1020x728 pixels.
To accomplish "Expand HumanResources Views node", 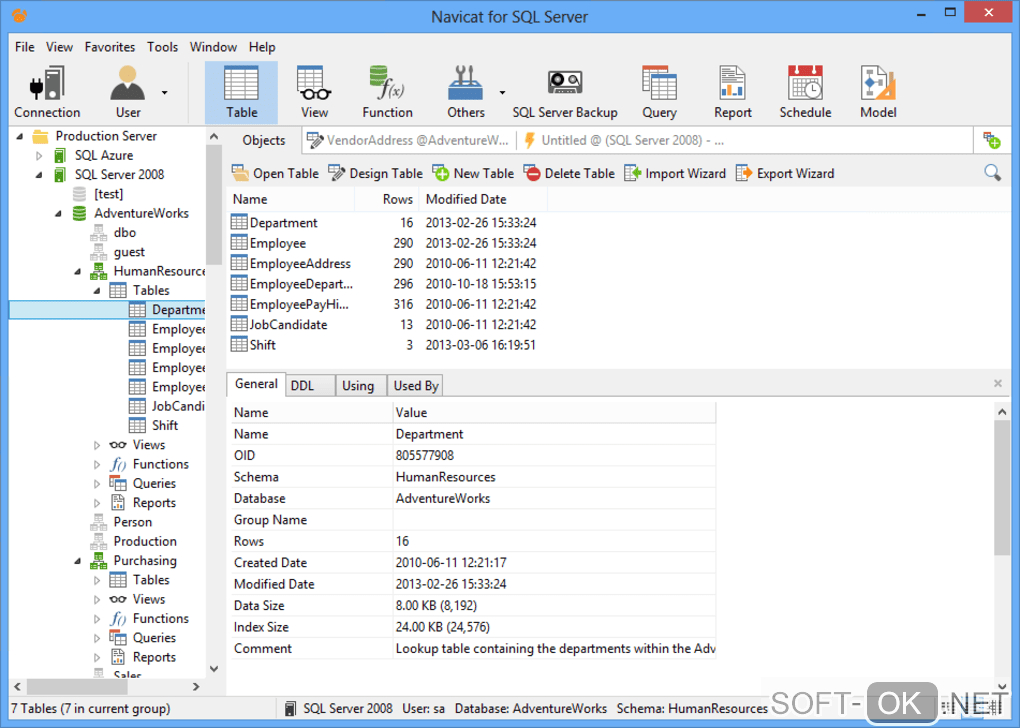I will point(97,445).
